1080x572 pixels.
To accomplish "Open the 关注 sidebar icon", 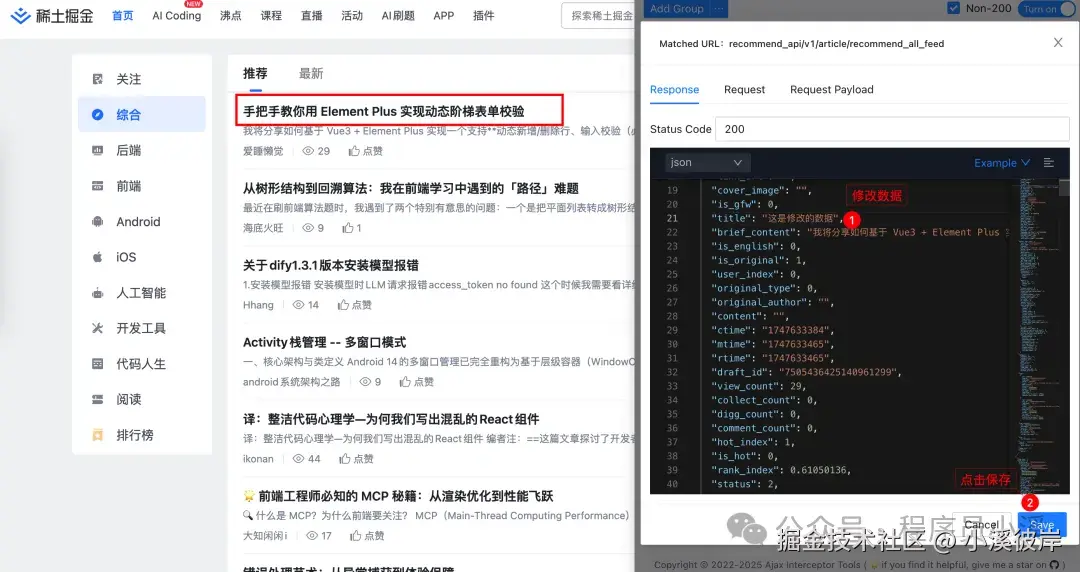I will [x=98, y=79].
